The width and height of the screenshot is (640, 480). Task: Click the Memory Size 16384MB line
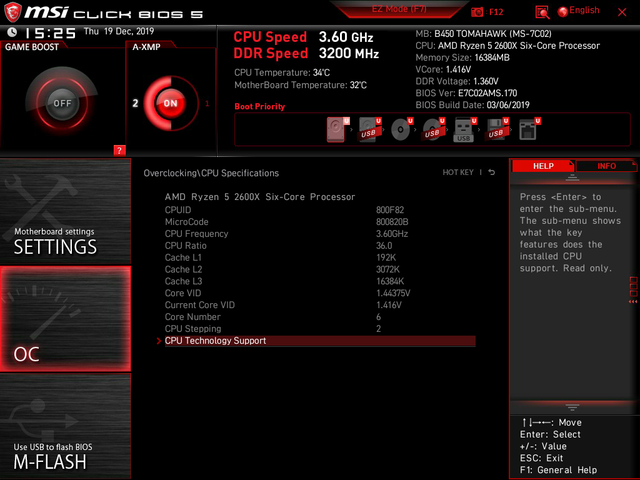pyautogui.click(x=462, y=58)
